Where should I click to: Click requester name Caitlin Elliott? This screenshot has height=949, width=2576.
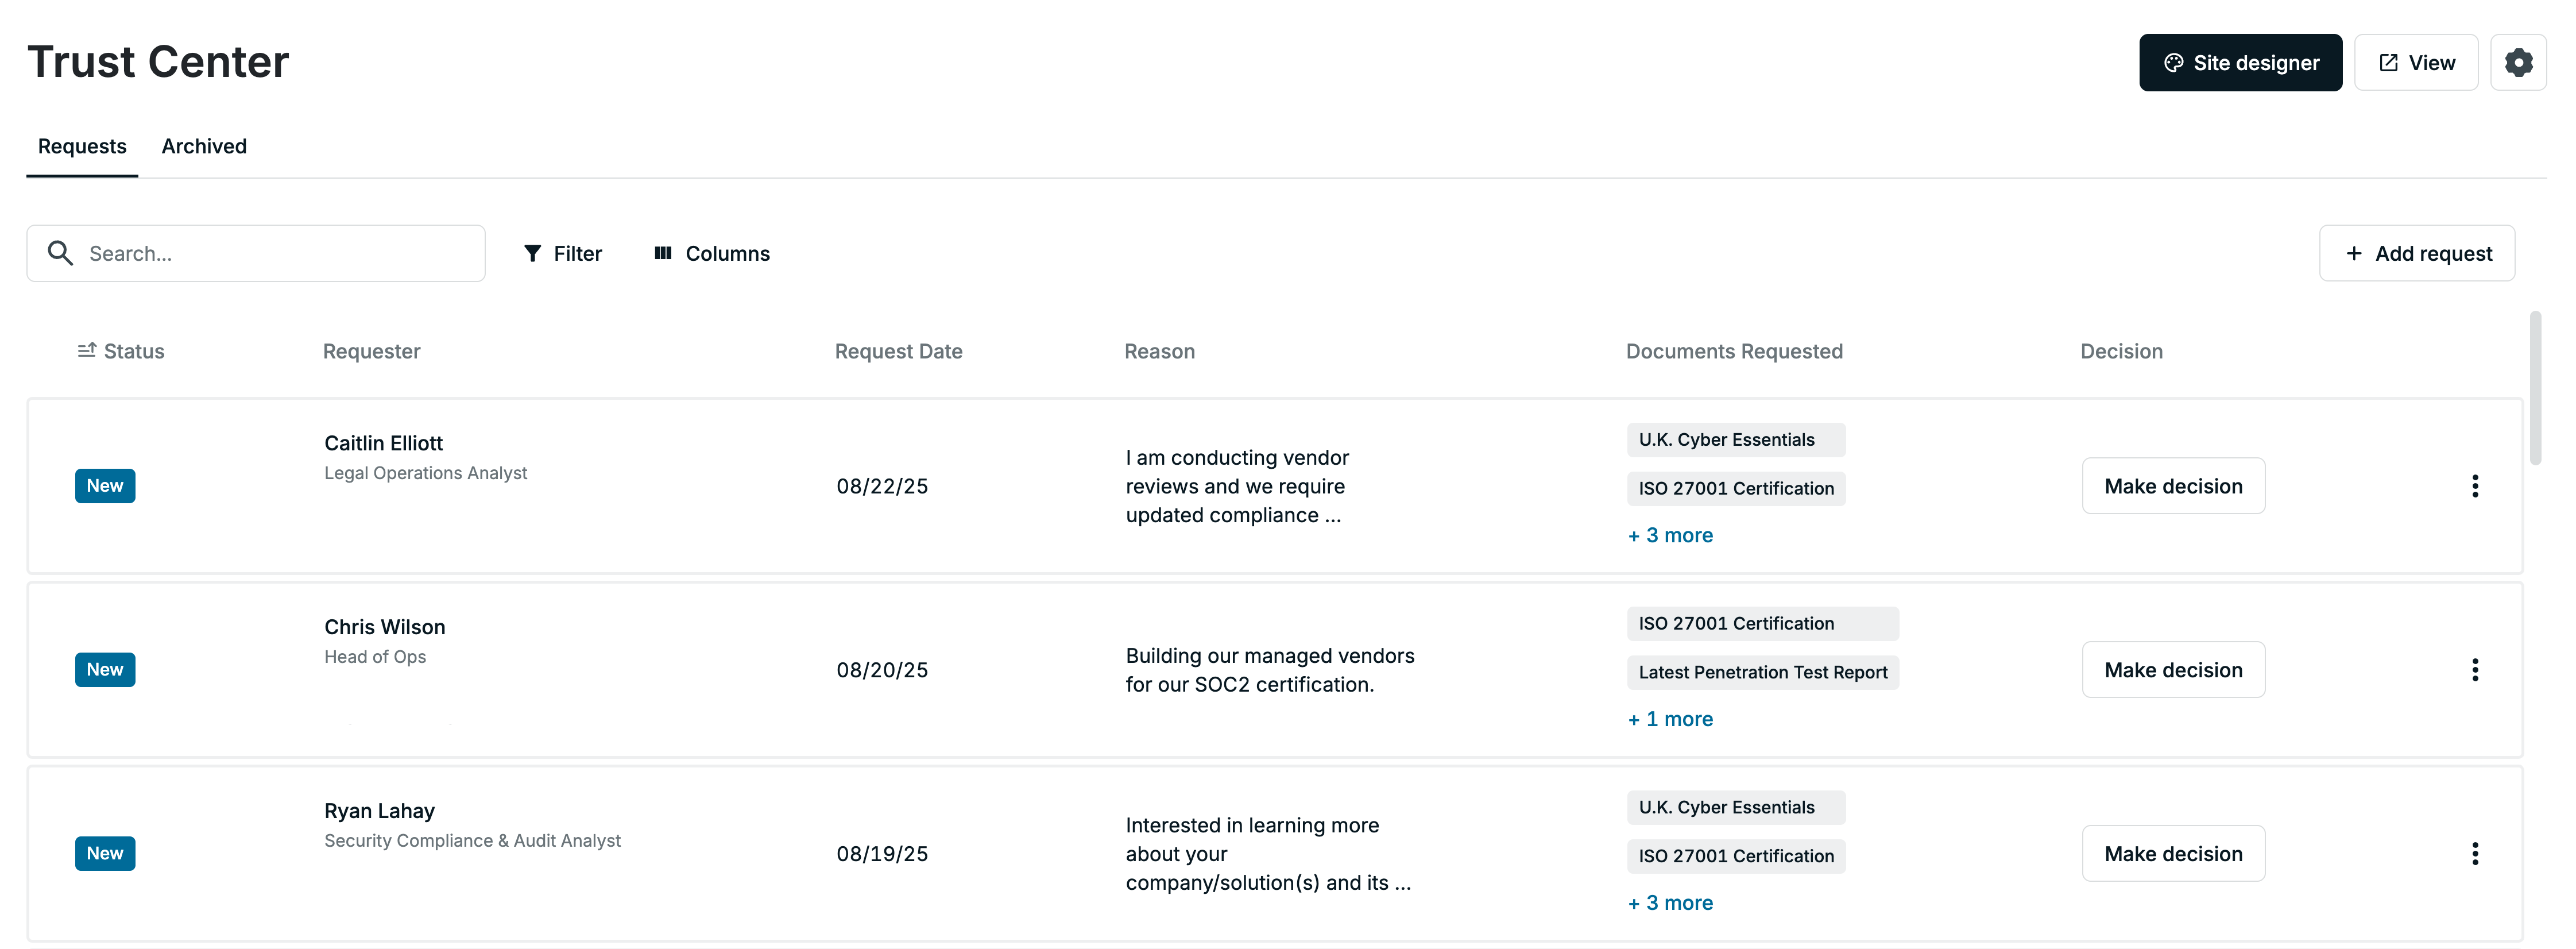[383, 443]
